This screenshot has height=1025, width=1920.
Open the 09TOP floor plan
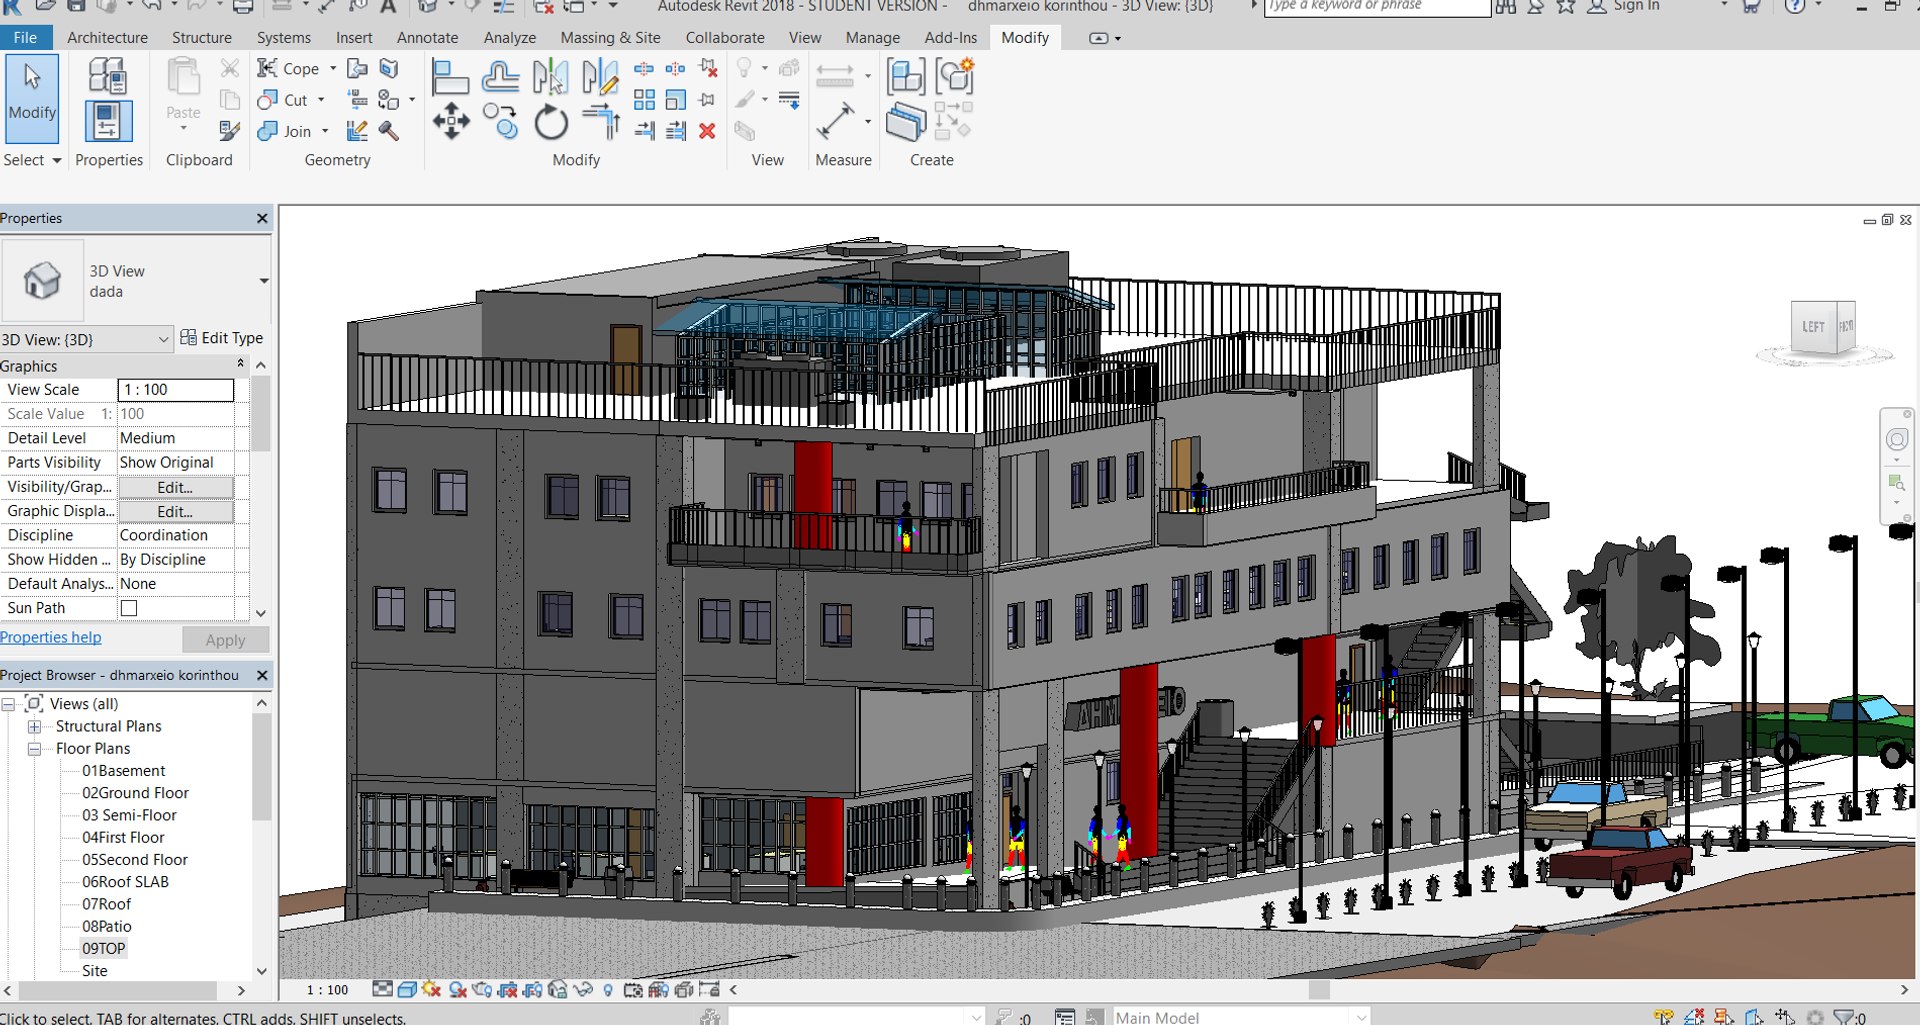[104, 949]
